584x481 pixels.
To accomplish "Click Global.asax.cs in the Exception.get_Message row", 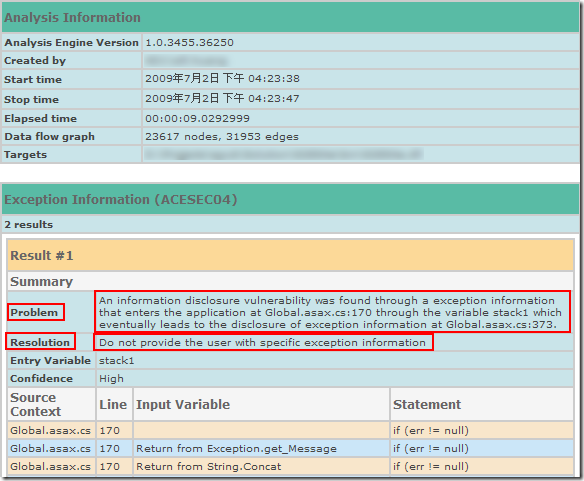I will point(50,448).
